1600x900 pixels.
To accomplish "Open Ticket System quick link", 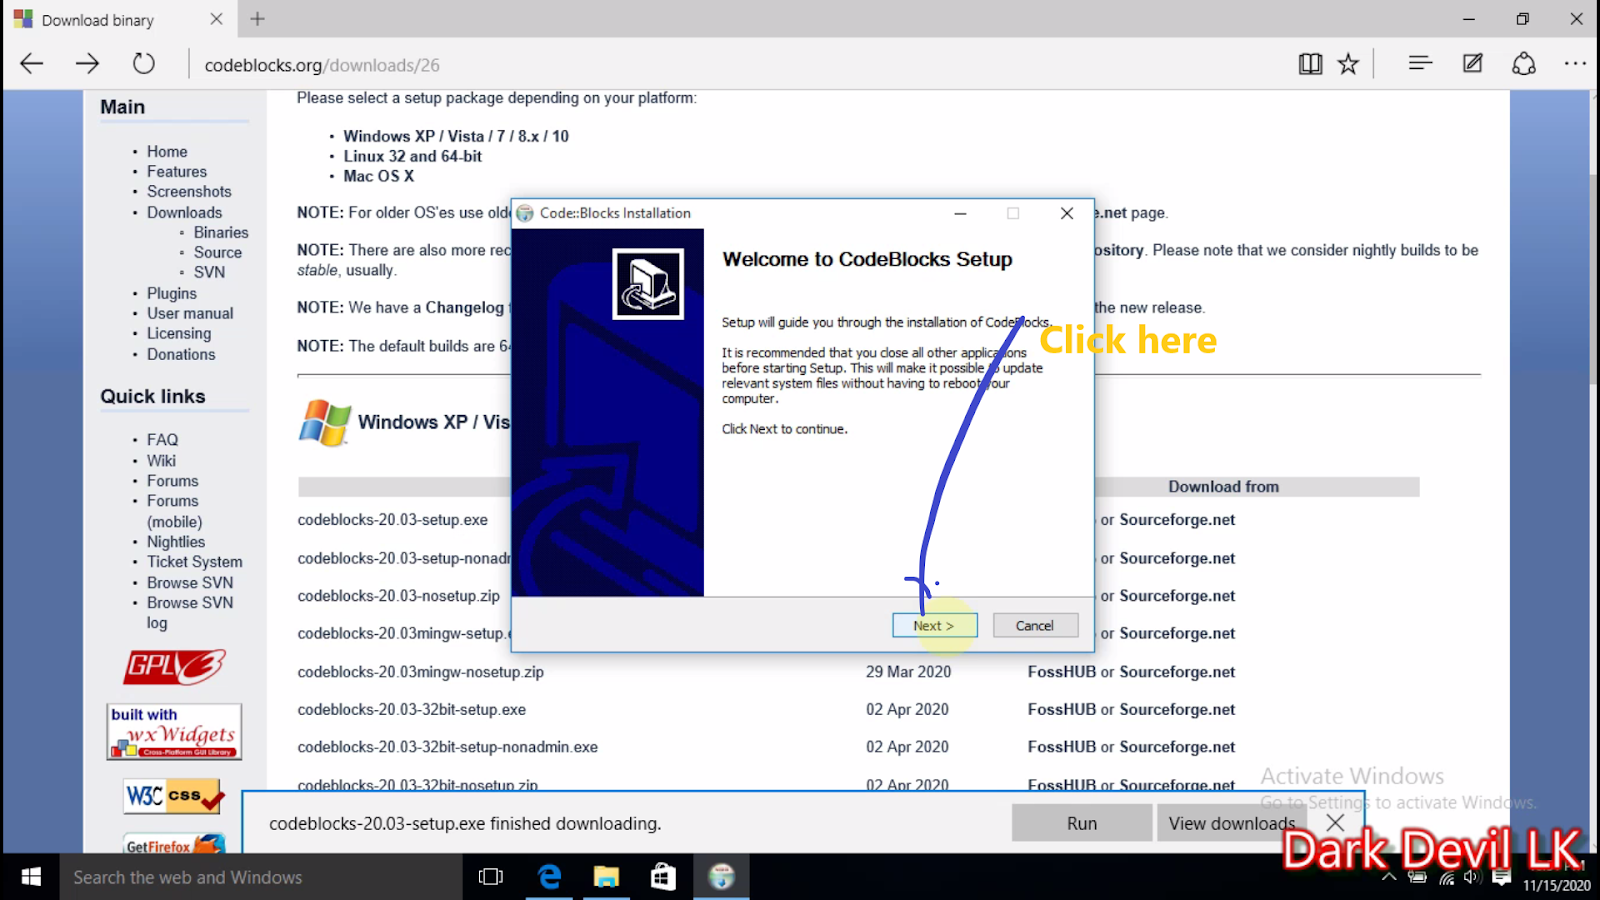I will click(x=195, y=561).
